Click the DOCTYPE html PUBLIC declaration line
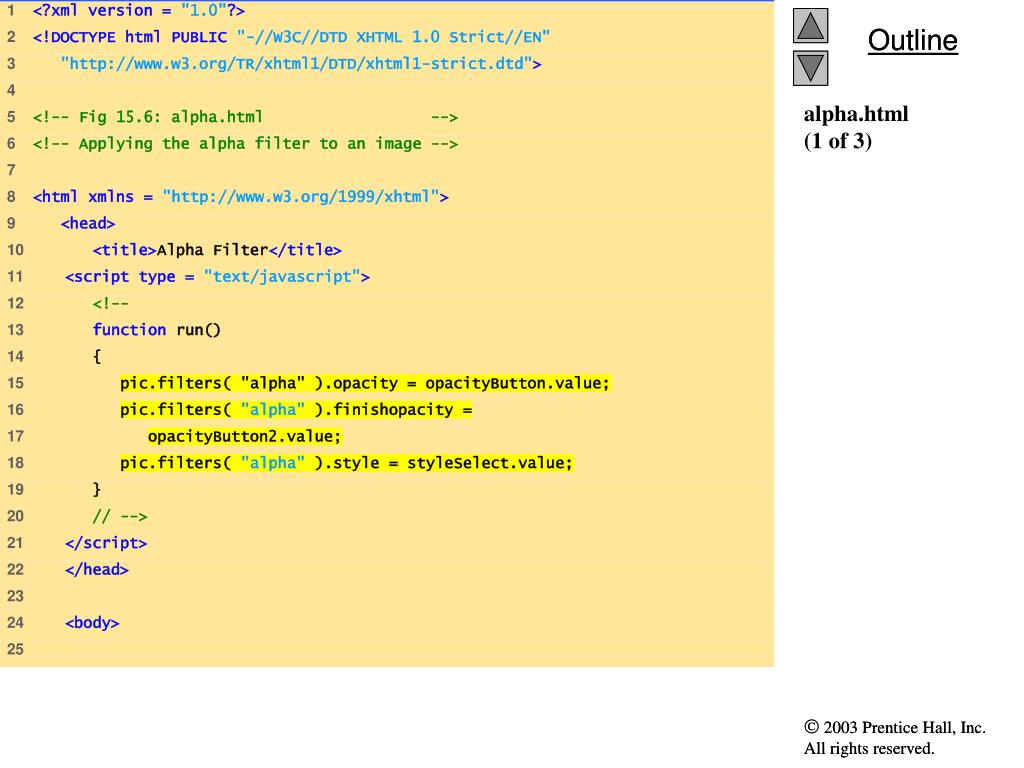 pyautogui.click(x=291, y=37)
